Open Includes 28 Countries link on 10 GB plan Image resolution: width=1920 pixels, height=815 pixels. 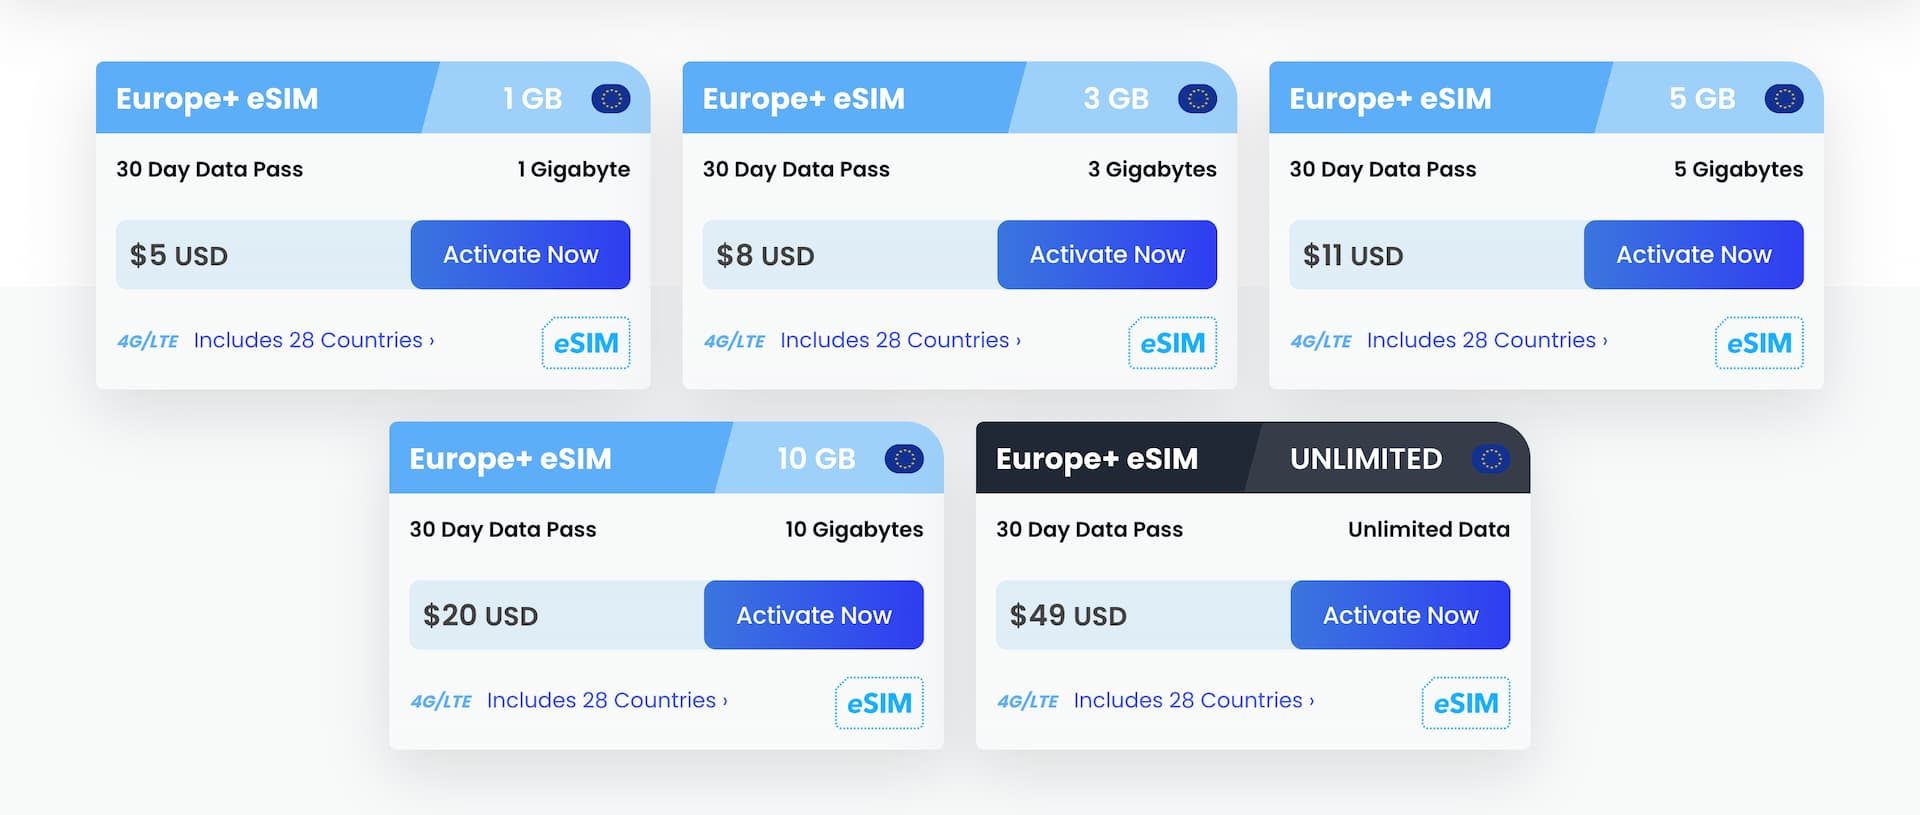(607, 700)
